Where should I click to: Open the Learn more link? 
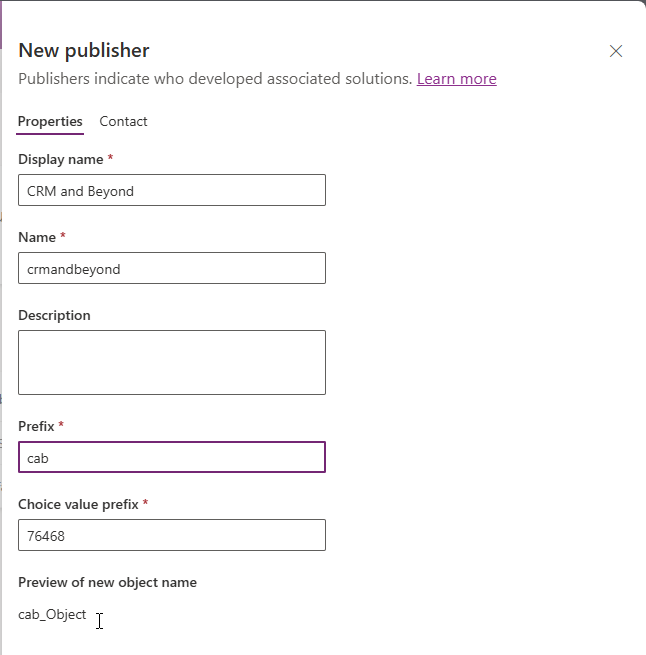click(457, 79)
